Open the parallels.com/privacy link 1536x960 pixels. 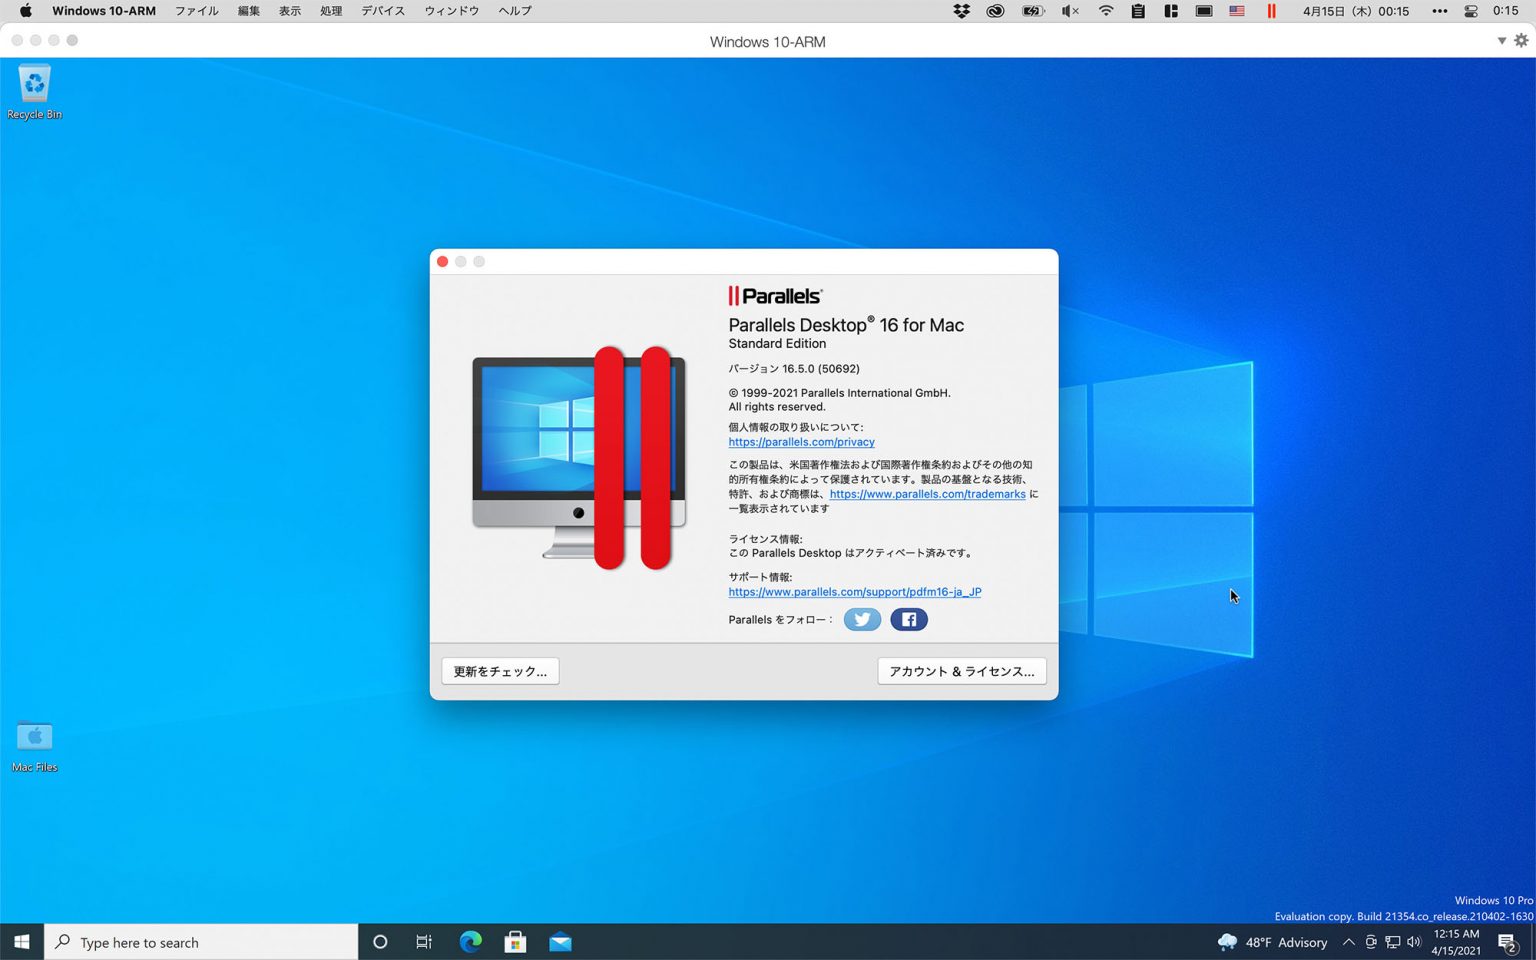click(x=801, y=442)
